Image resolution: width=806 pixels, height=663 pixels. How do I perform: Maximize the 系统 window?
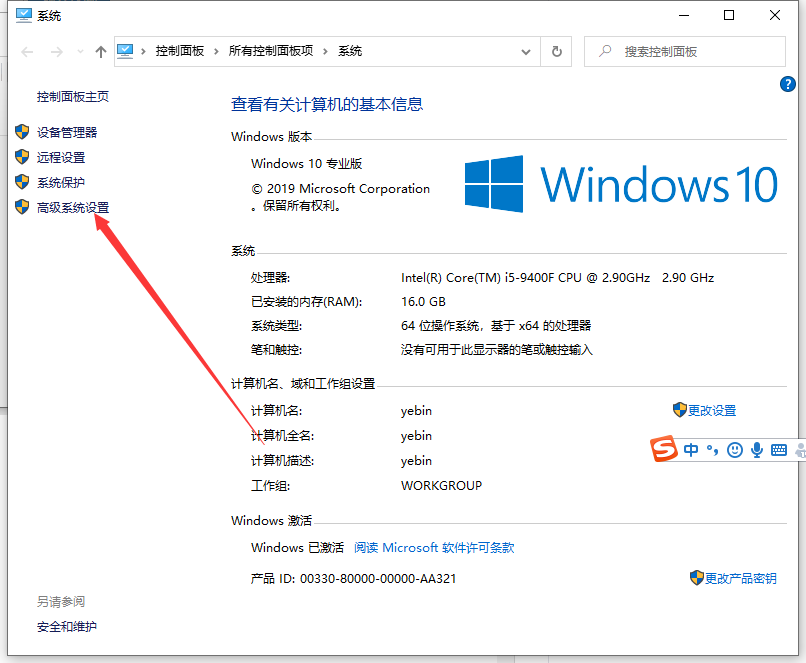click(x=729, y=15)
